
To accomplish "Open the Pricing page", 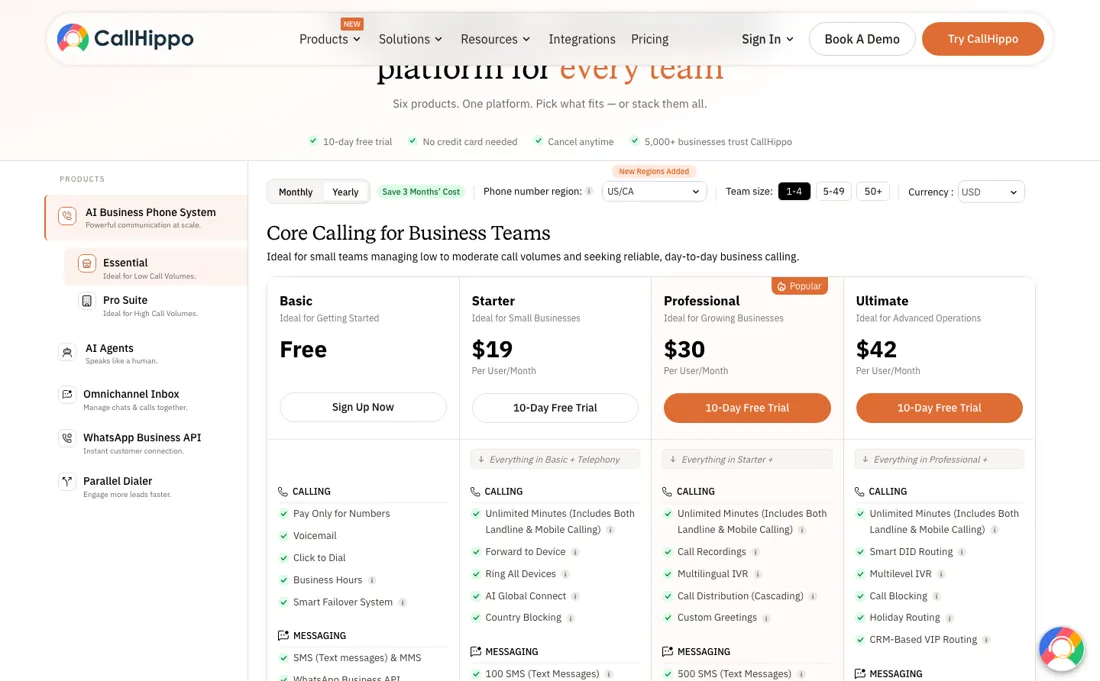I will point(650,39).
